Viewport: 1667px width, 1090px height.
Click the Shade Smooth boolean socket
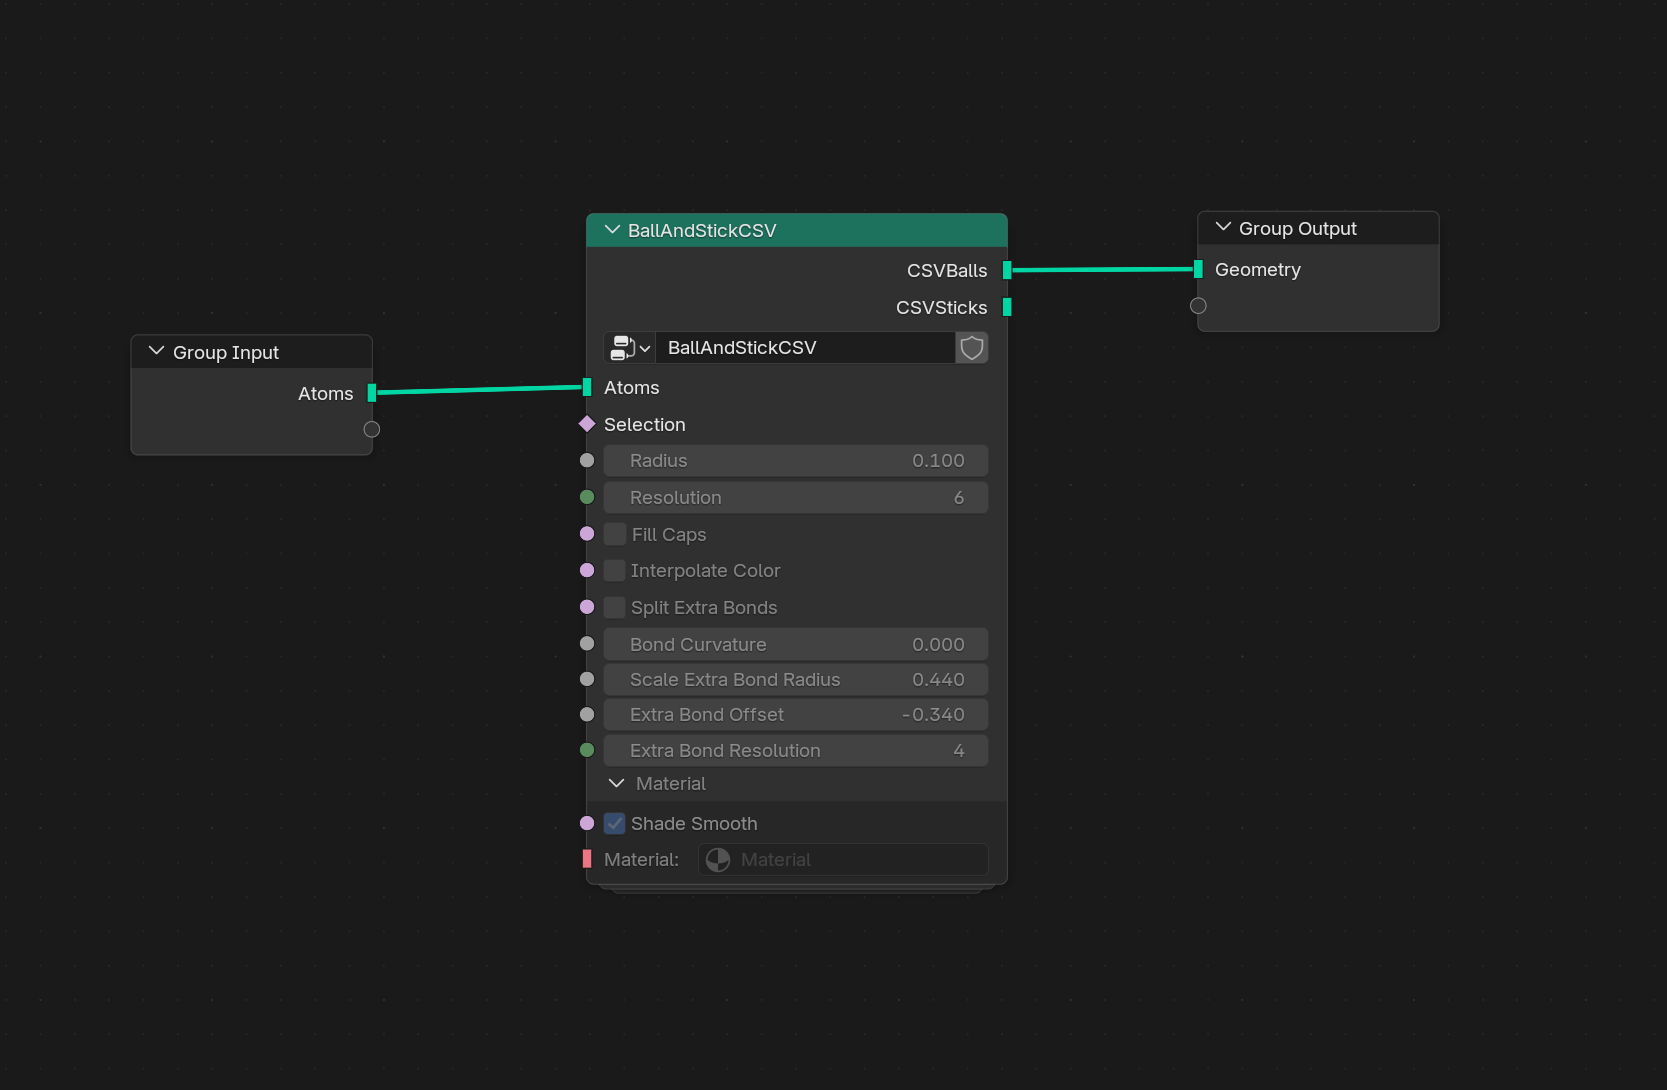pos(587,823)
